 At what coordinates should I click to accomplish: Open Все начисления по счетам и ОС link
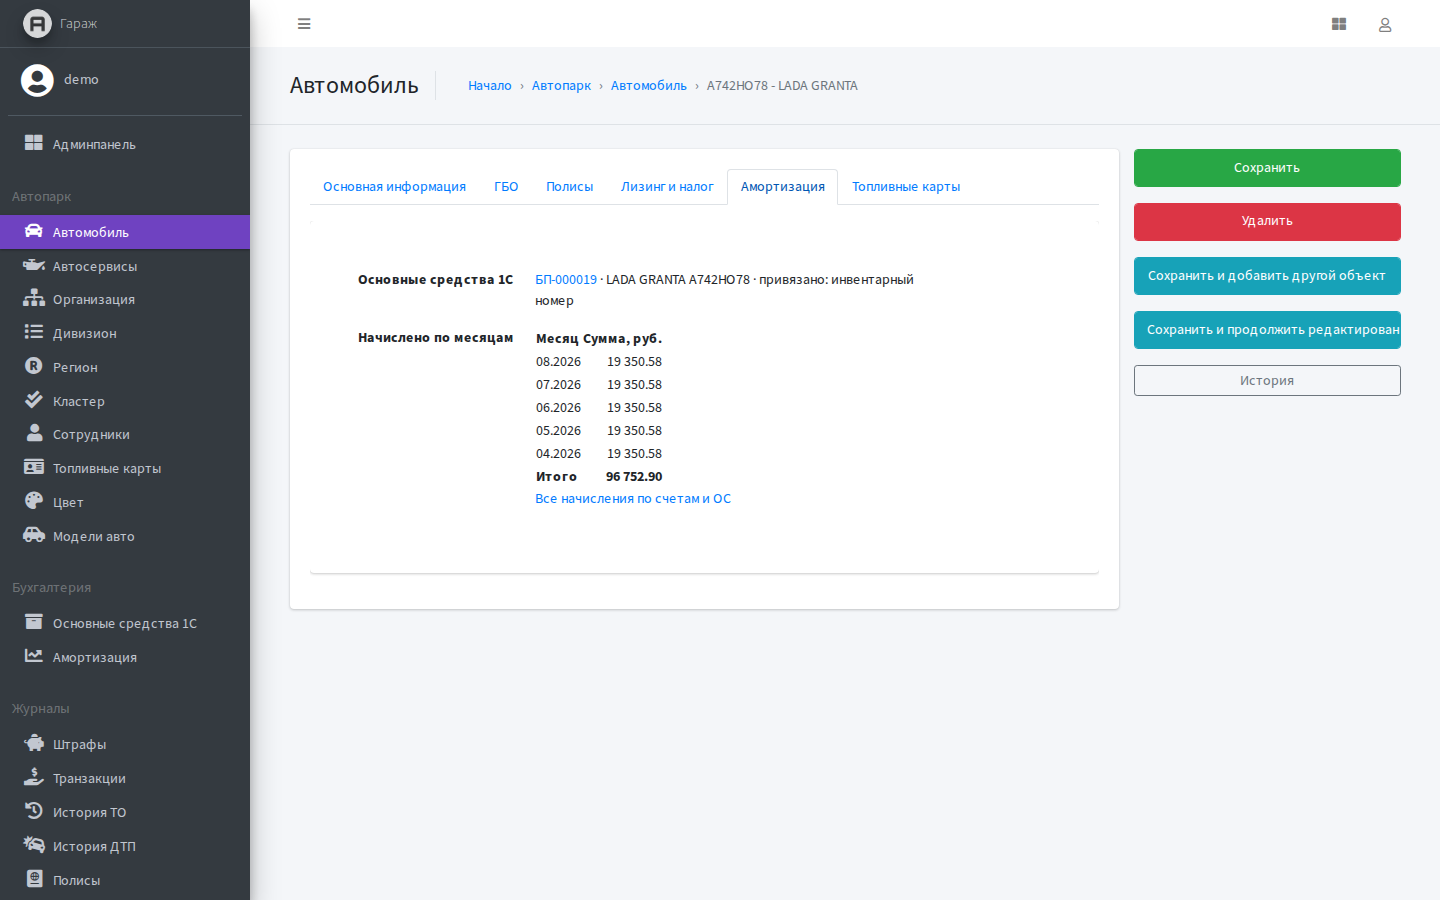(633, 499)
